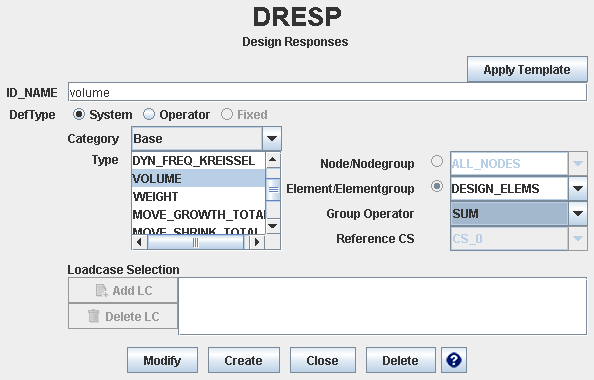
Task: Click the Type list horizontal scrollbar thumb
Action: pyautogui.click(x=195, y=242)
